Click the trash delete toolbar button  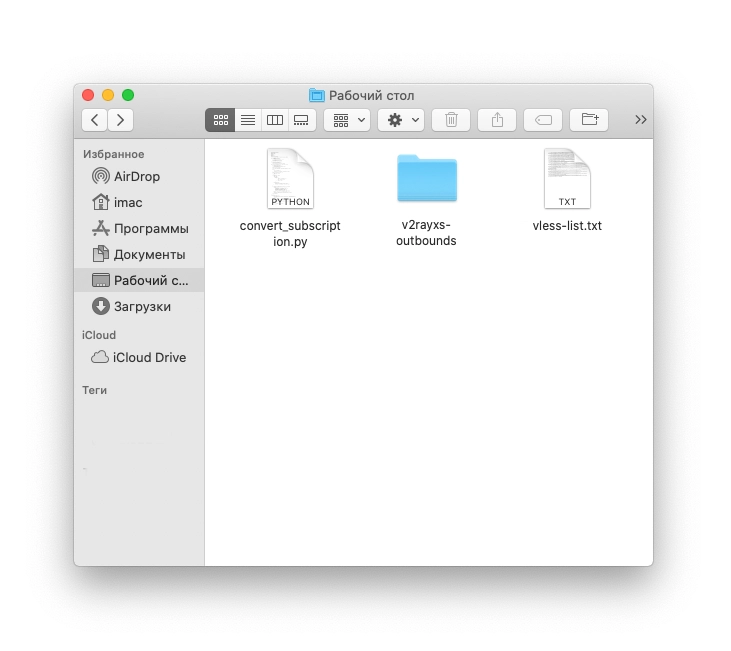coord(451,120)
